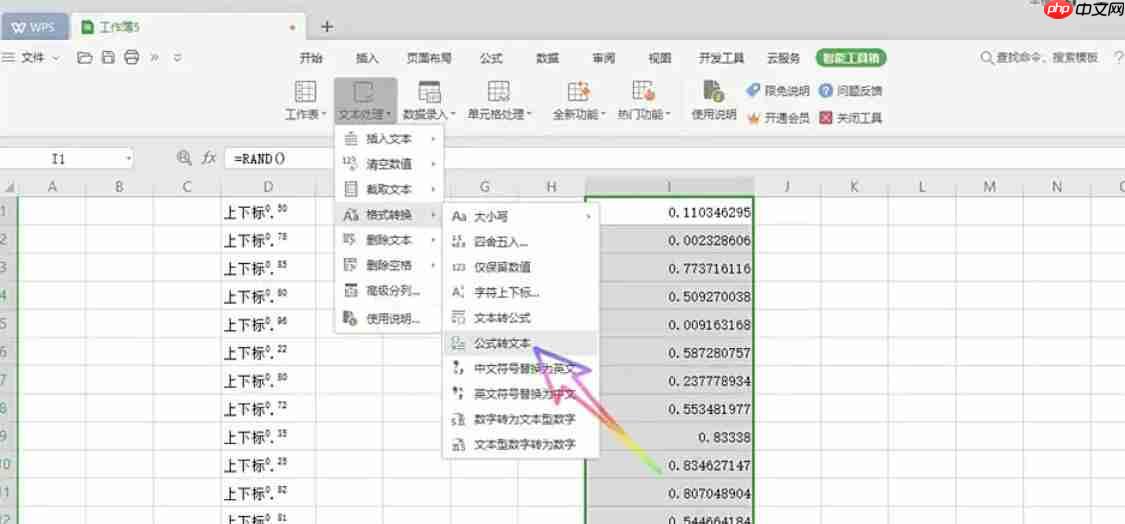Choose 仅保留数值 in submenu

tap(520, 267)
